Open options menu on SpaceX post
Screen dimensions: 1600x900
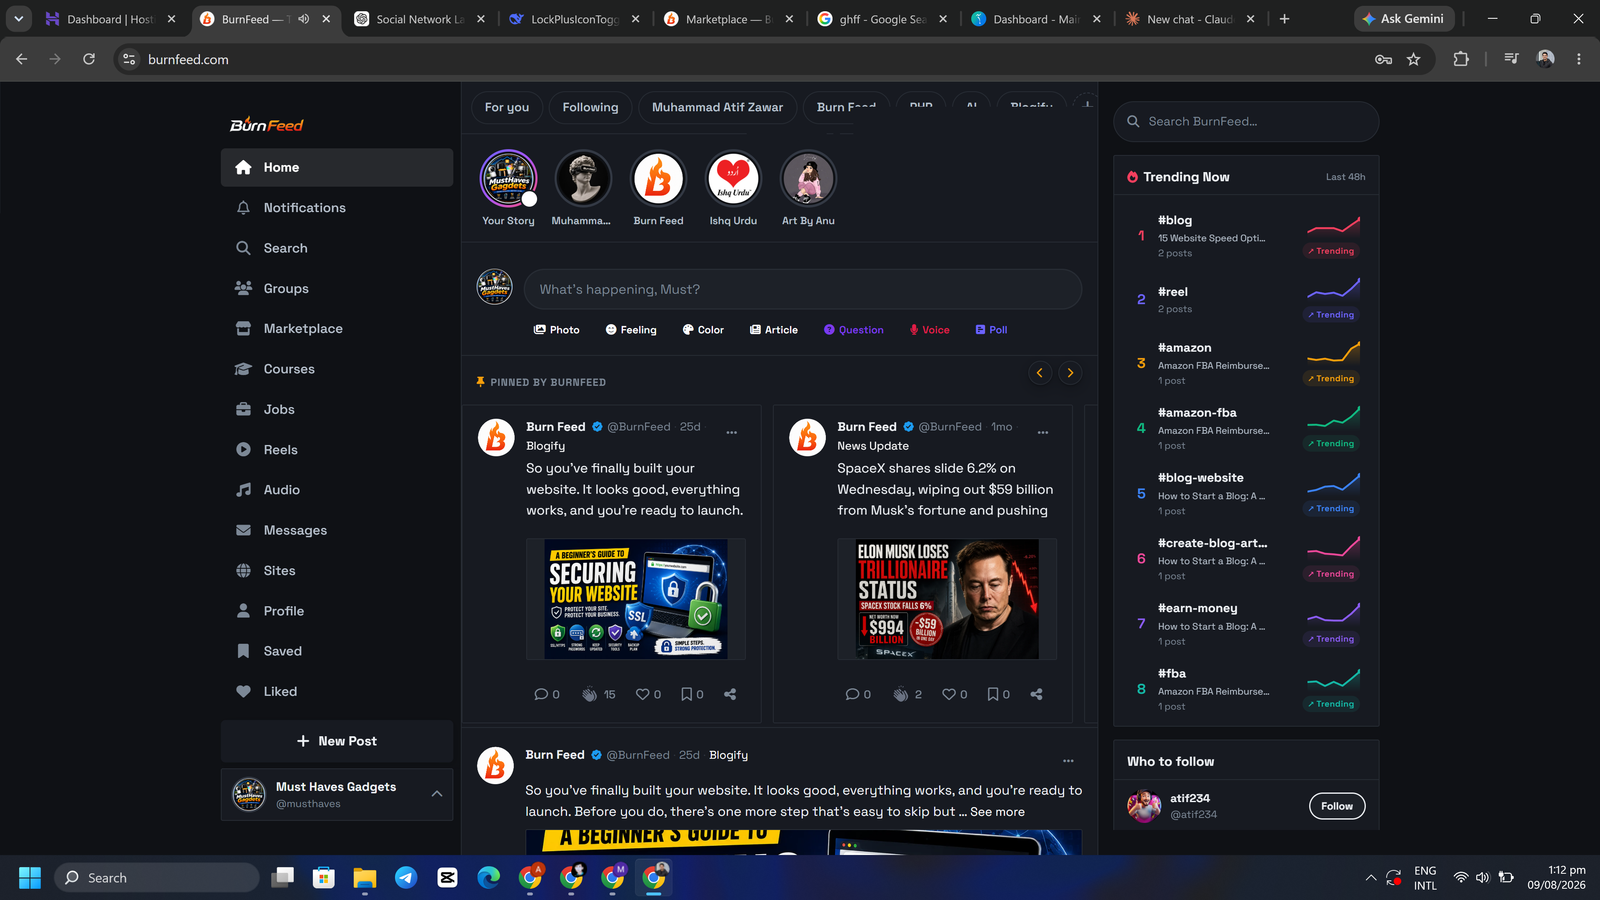[1043, 433]
